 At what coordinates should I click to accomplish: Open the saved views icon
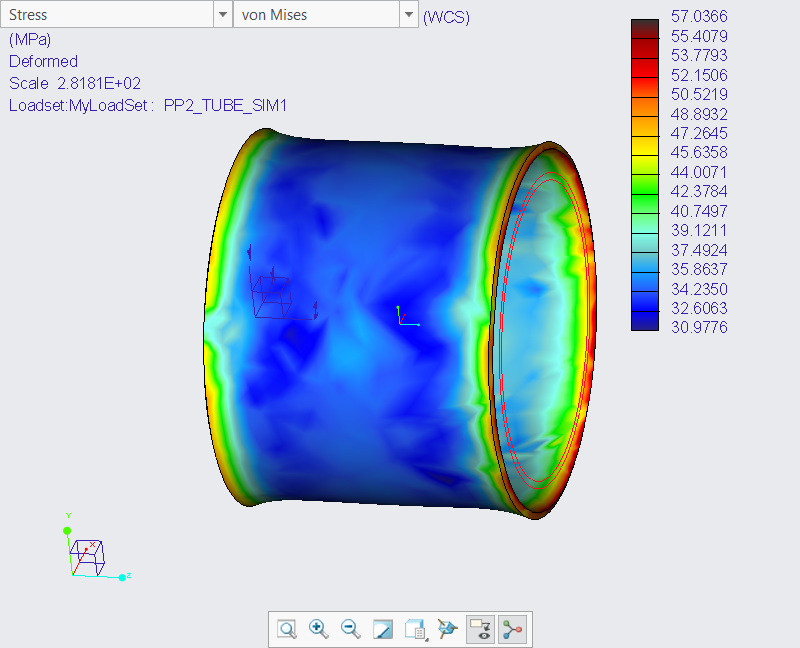pos(414,629)
